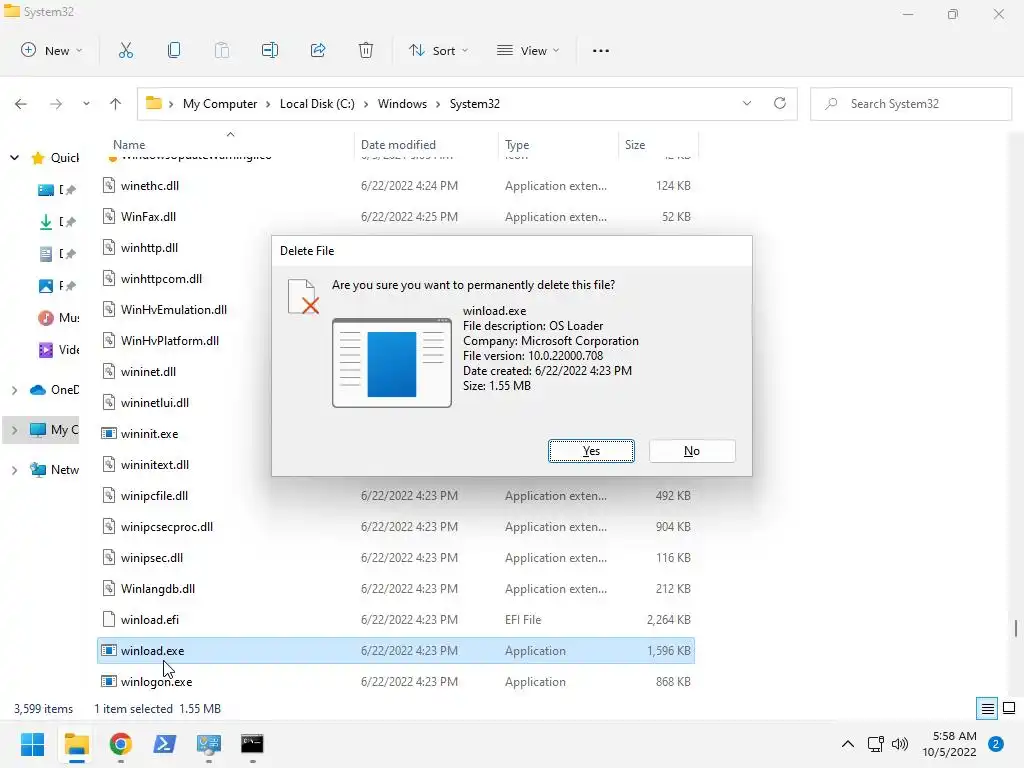Click the vertical scrollbar thumb
1024x768 pixels.
(x=1016, y=628)
